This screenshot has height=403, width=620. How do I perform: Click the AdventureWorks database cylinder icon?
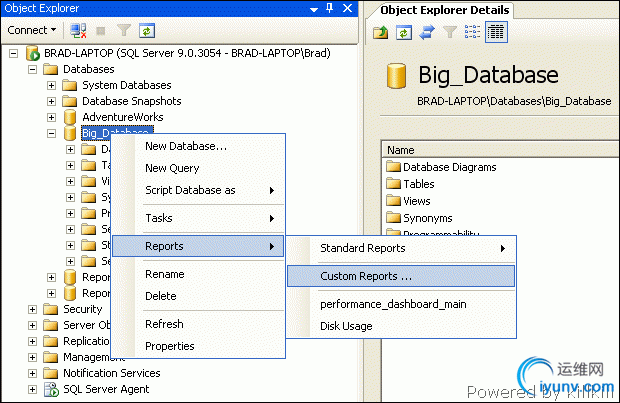(70, 117)
